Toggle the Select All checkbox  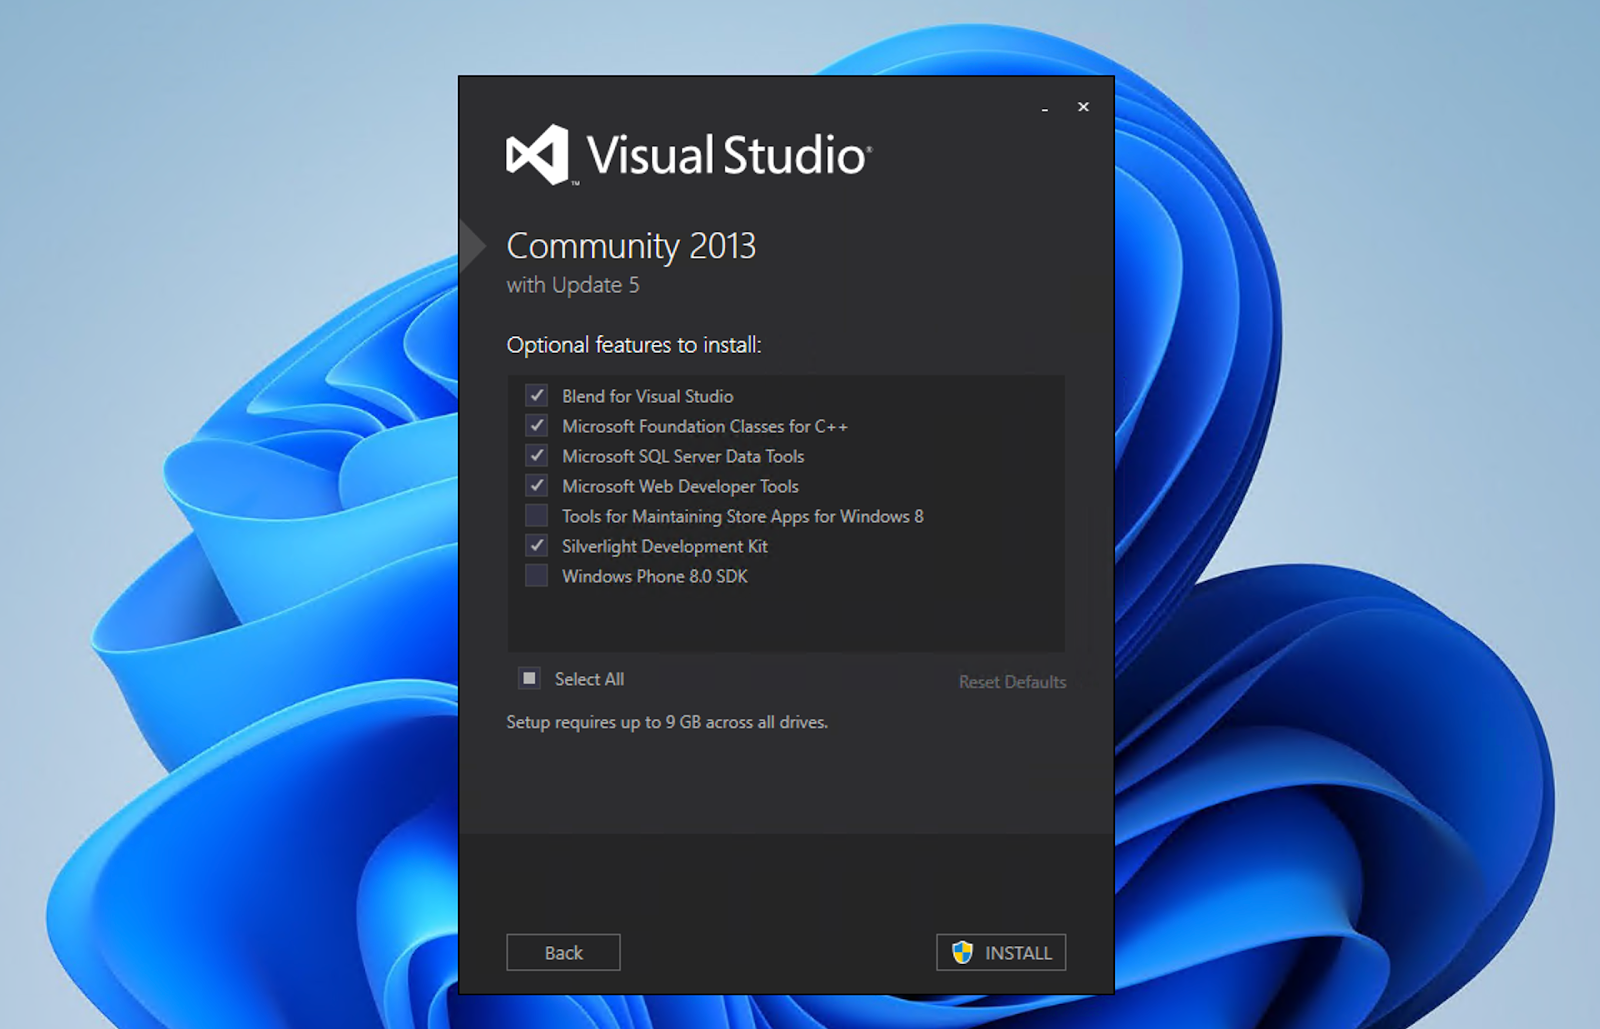click(x=529, y=678)
